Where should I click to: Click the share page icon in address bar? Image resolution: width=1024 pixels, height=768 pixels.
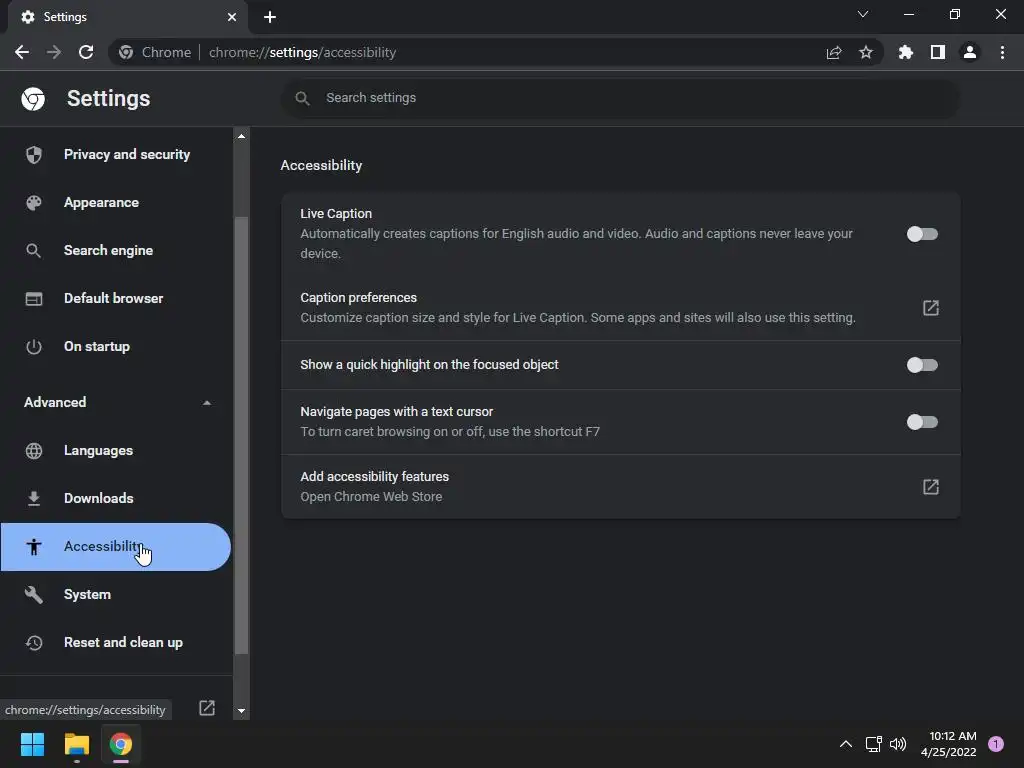tap(834, 52)
